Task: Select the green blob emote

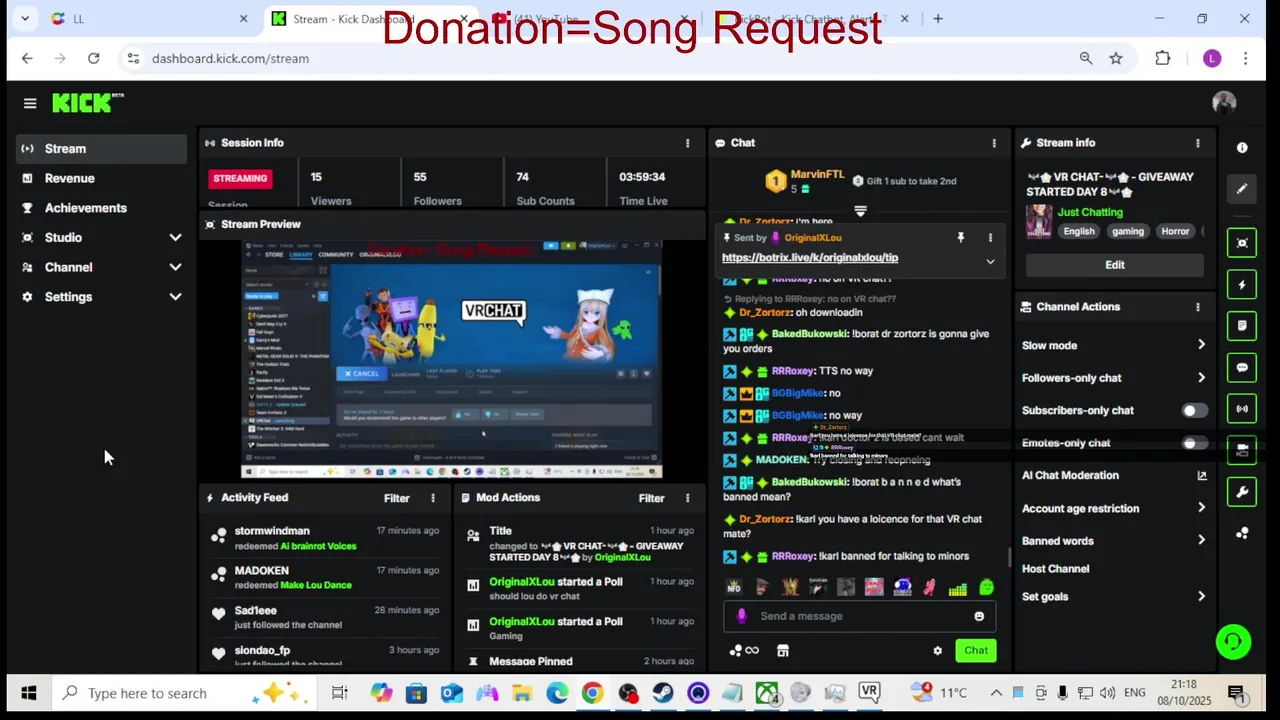Action: tap(986, 587)
